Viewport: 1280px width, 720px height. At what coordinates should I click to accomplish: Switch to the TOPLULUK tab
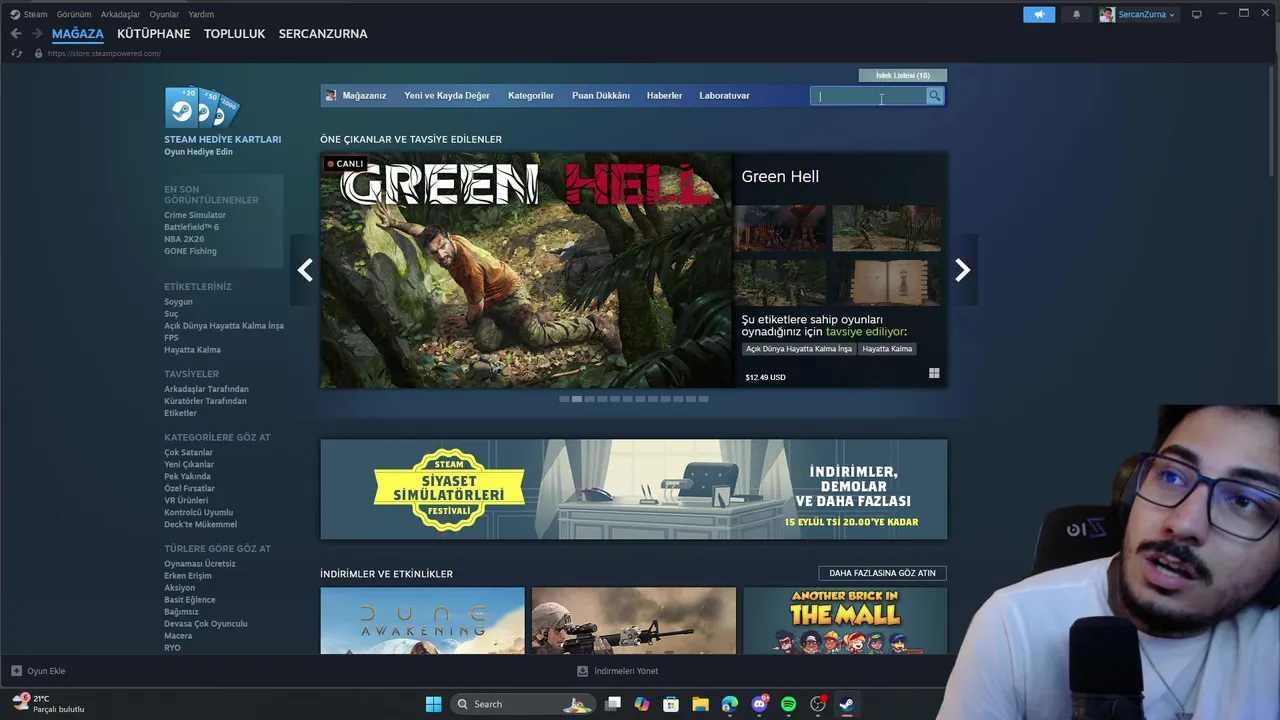234,33
